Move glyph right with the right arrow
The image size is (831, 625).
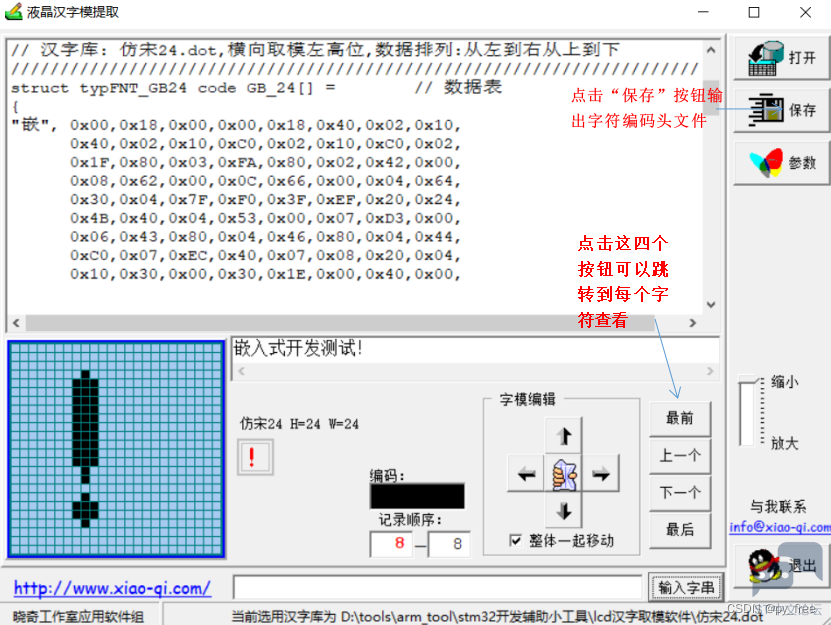600,473
